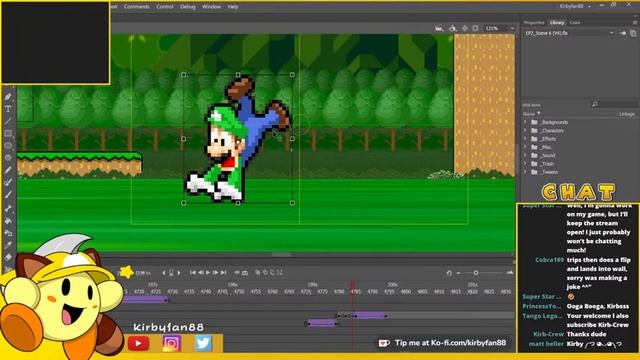Sort library by Name column header
The height and width of the screenshot is (360, 640).
click(x=532, y=113)
